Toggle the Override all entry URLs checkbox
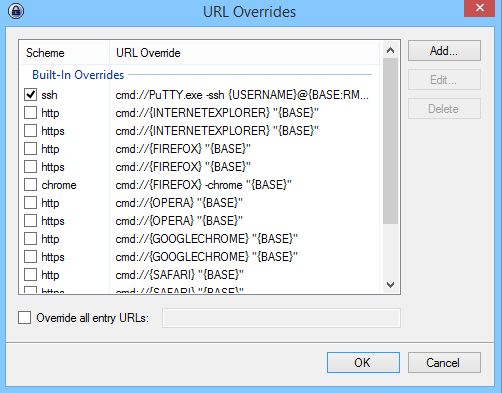This screenshot has height=393, width=502. (x=24, y=318)
